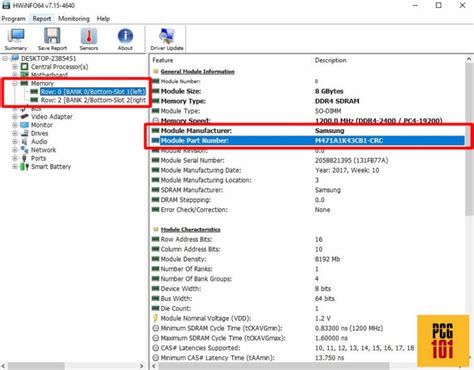474x370 pixels.
Task: Open the Monitoring menu
Action: (74, 19)
